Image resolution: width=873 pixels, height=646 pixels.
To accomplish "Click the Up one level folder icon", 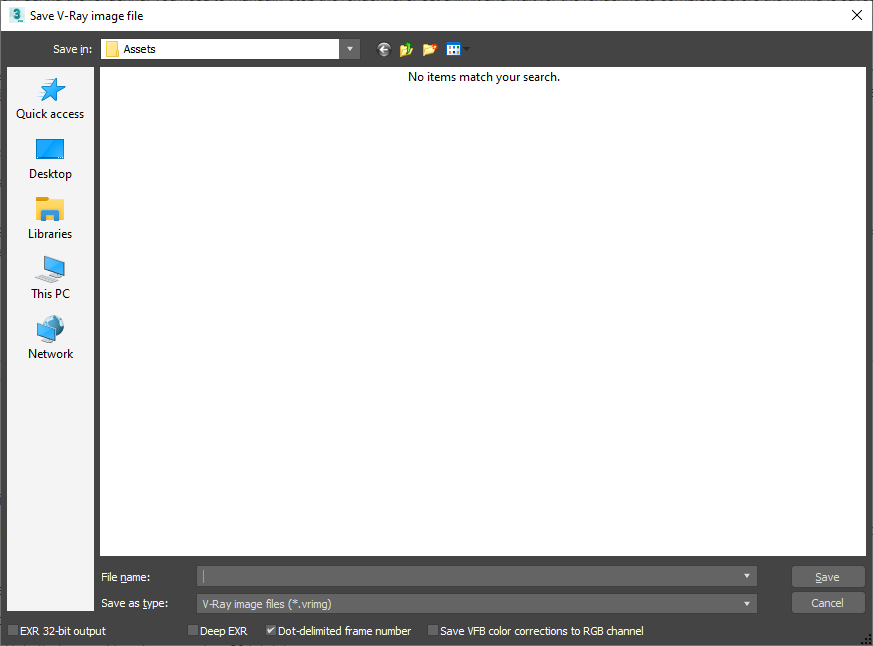I will [x=407, y=48].
